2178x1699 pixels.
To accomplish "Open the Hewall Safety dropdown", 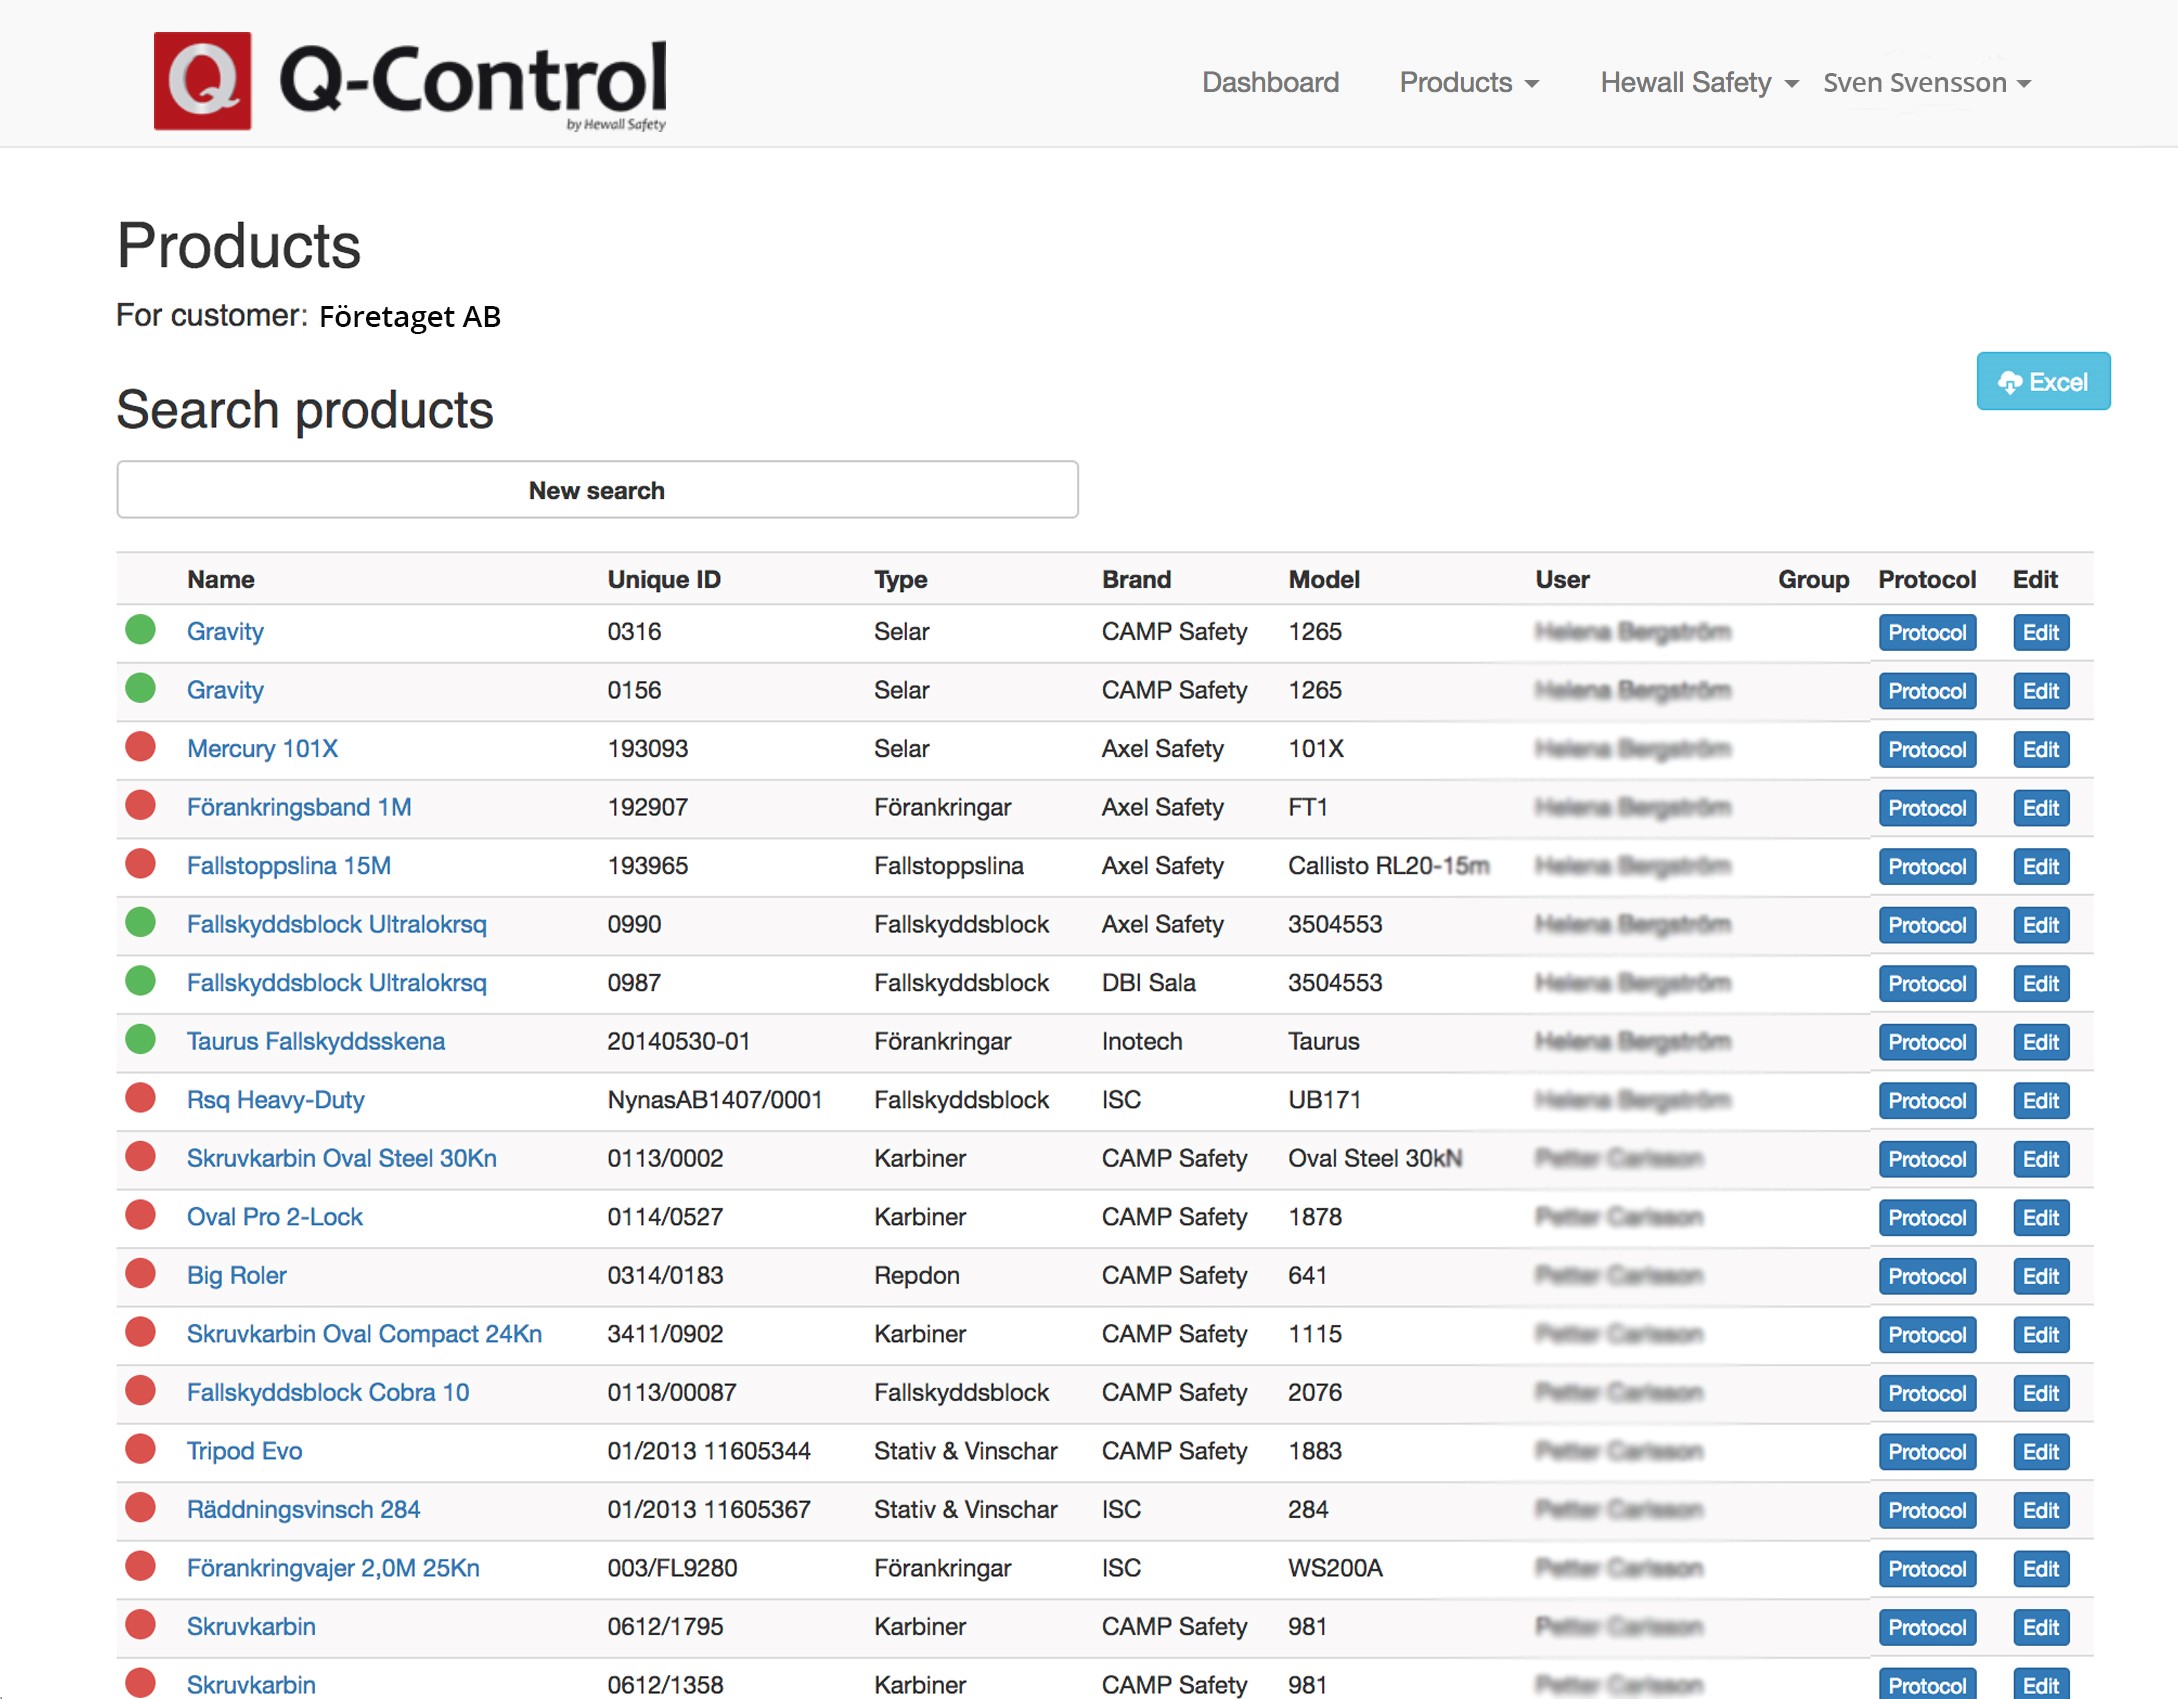I will pos(1698,83).
